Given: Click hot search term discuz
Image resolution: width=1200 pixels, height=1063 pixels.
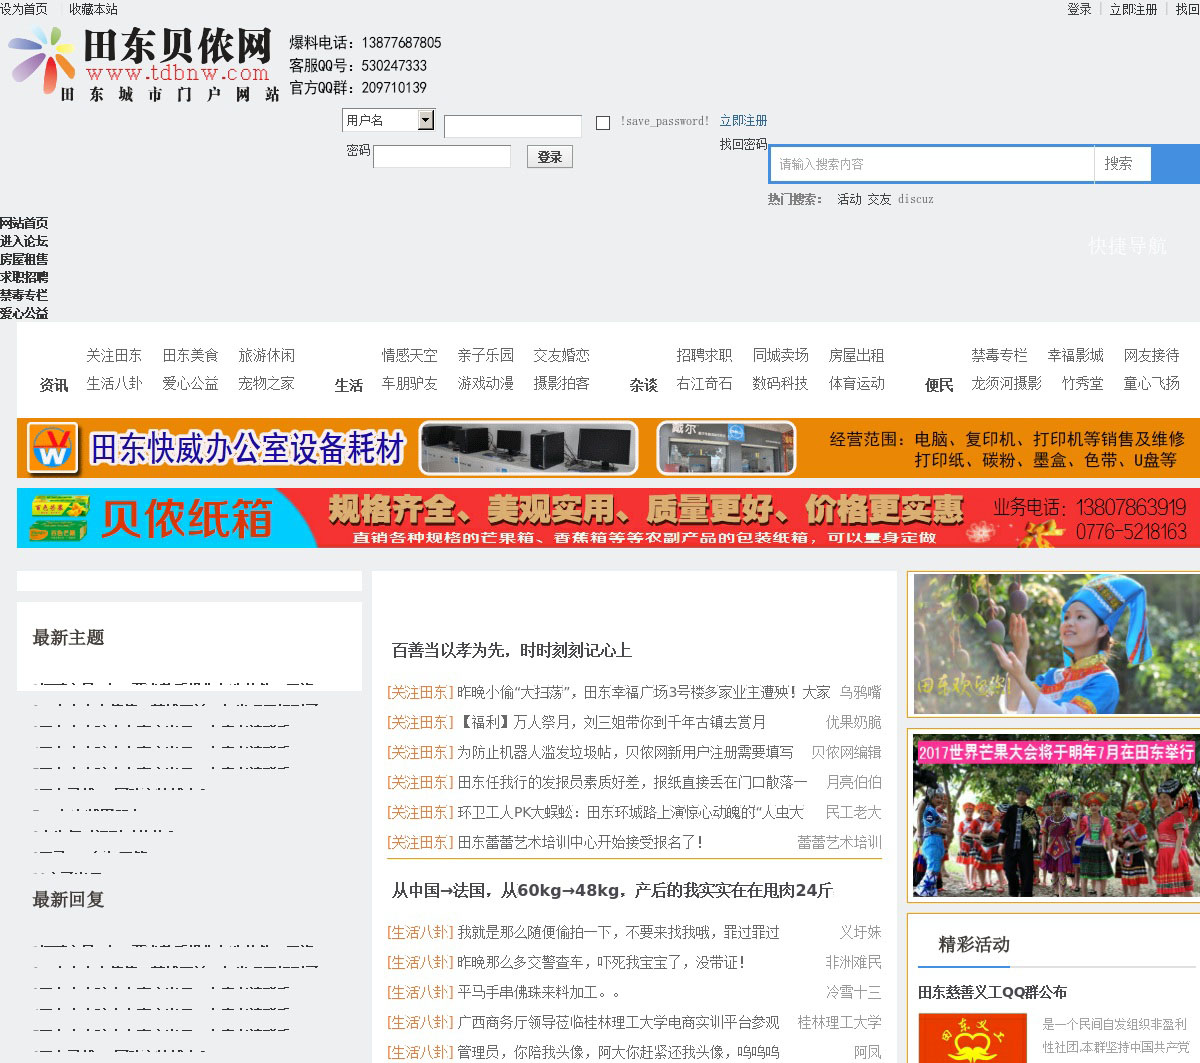Looking at the screenshot, I should point(915,199).
